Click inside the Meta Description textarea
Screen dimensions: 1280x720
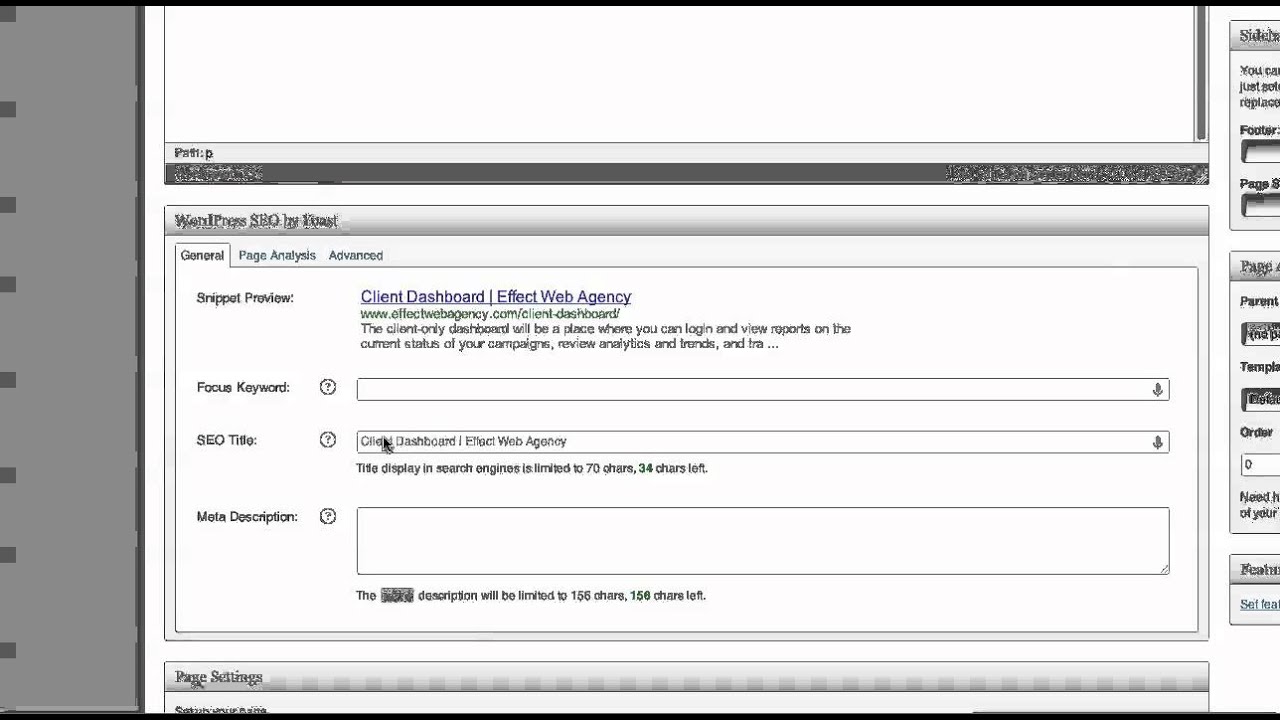coord(762,541)
